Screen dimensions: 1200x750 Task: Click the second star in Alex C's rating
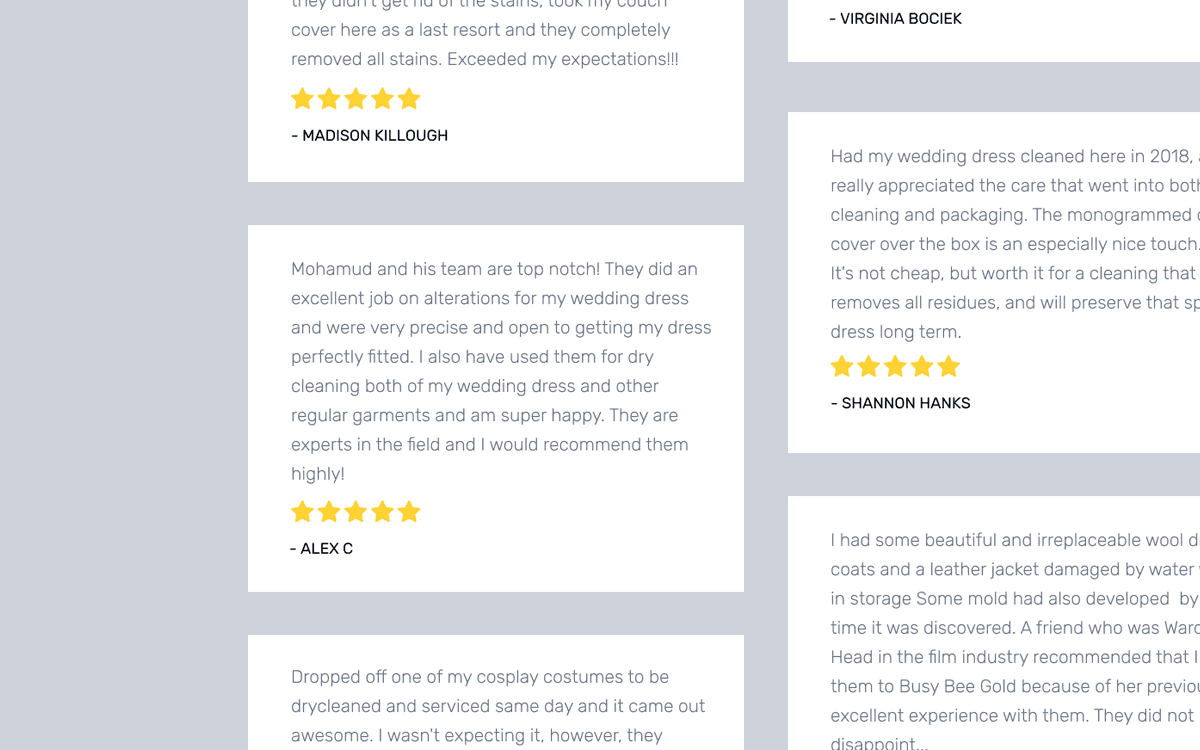(x=329, y=512)
